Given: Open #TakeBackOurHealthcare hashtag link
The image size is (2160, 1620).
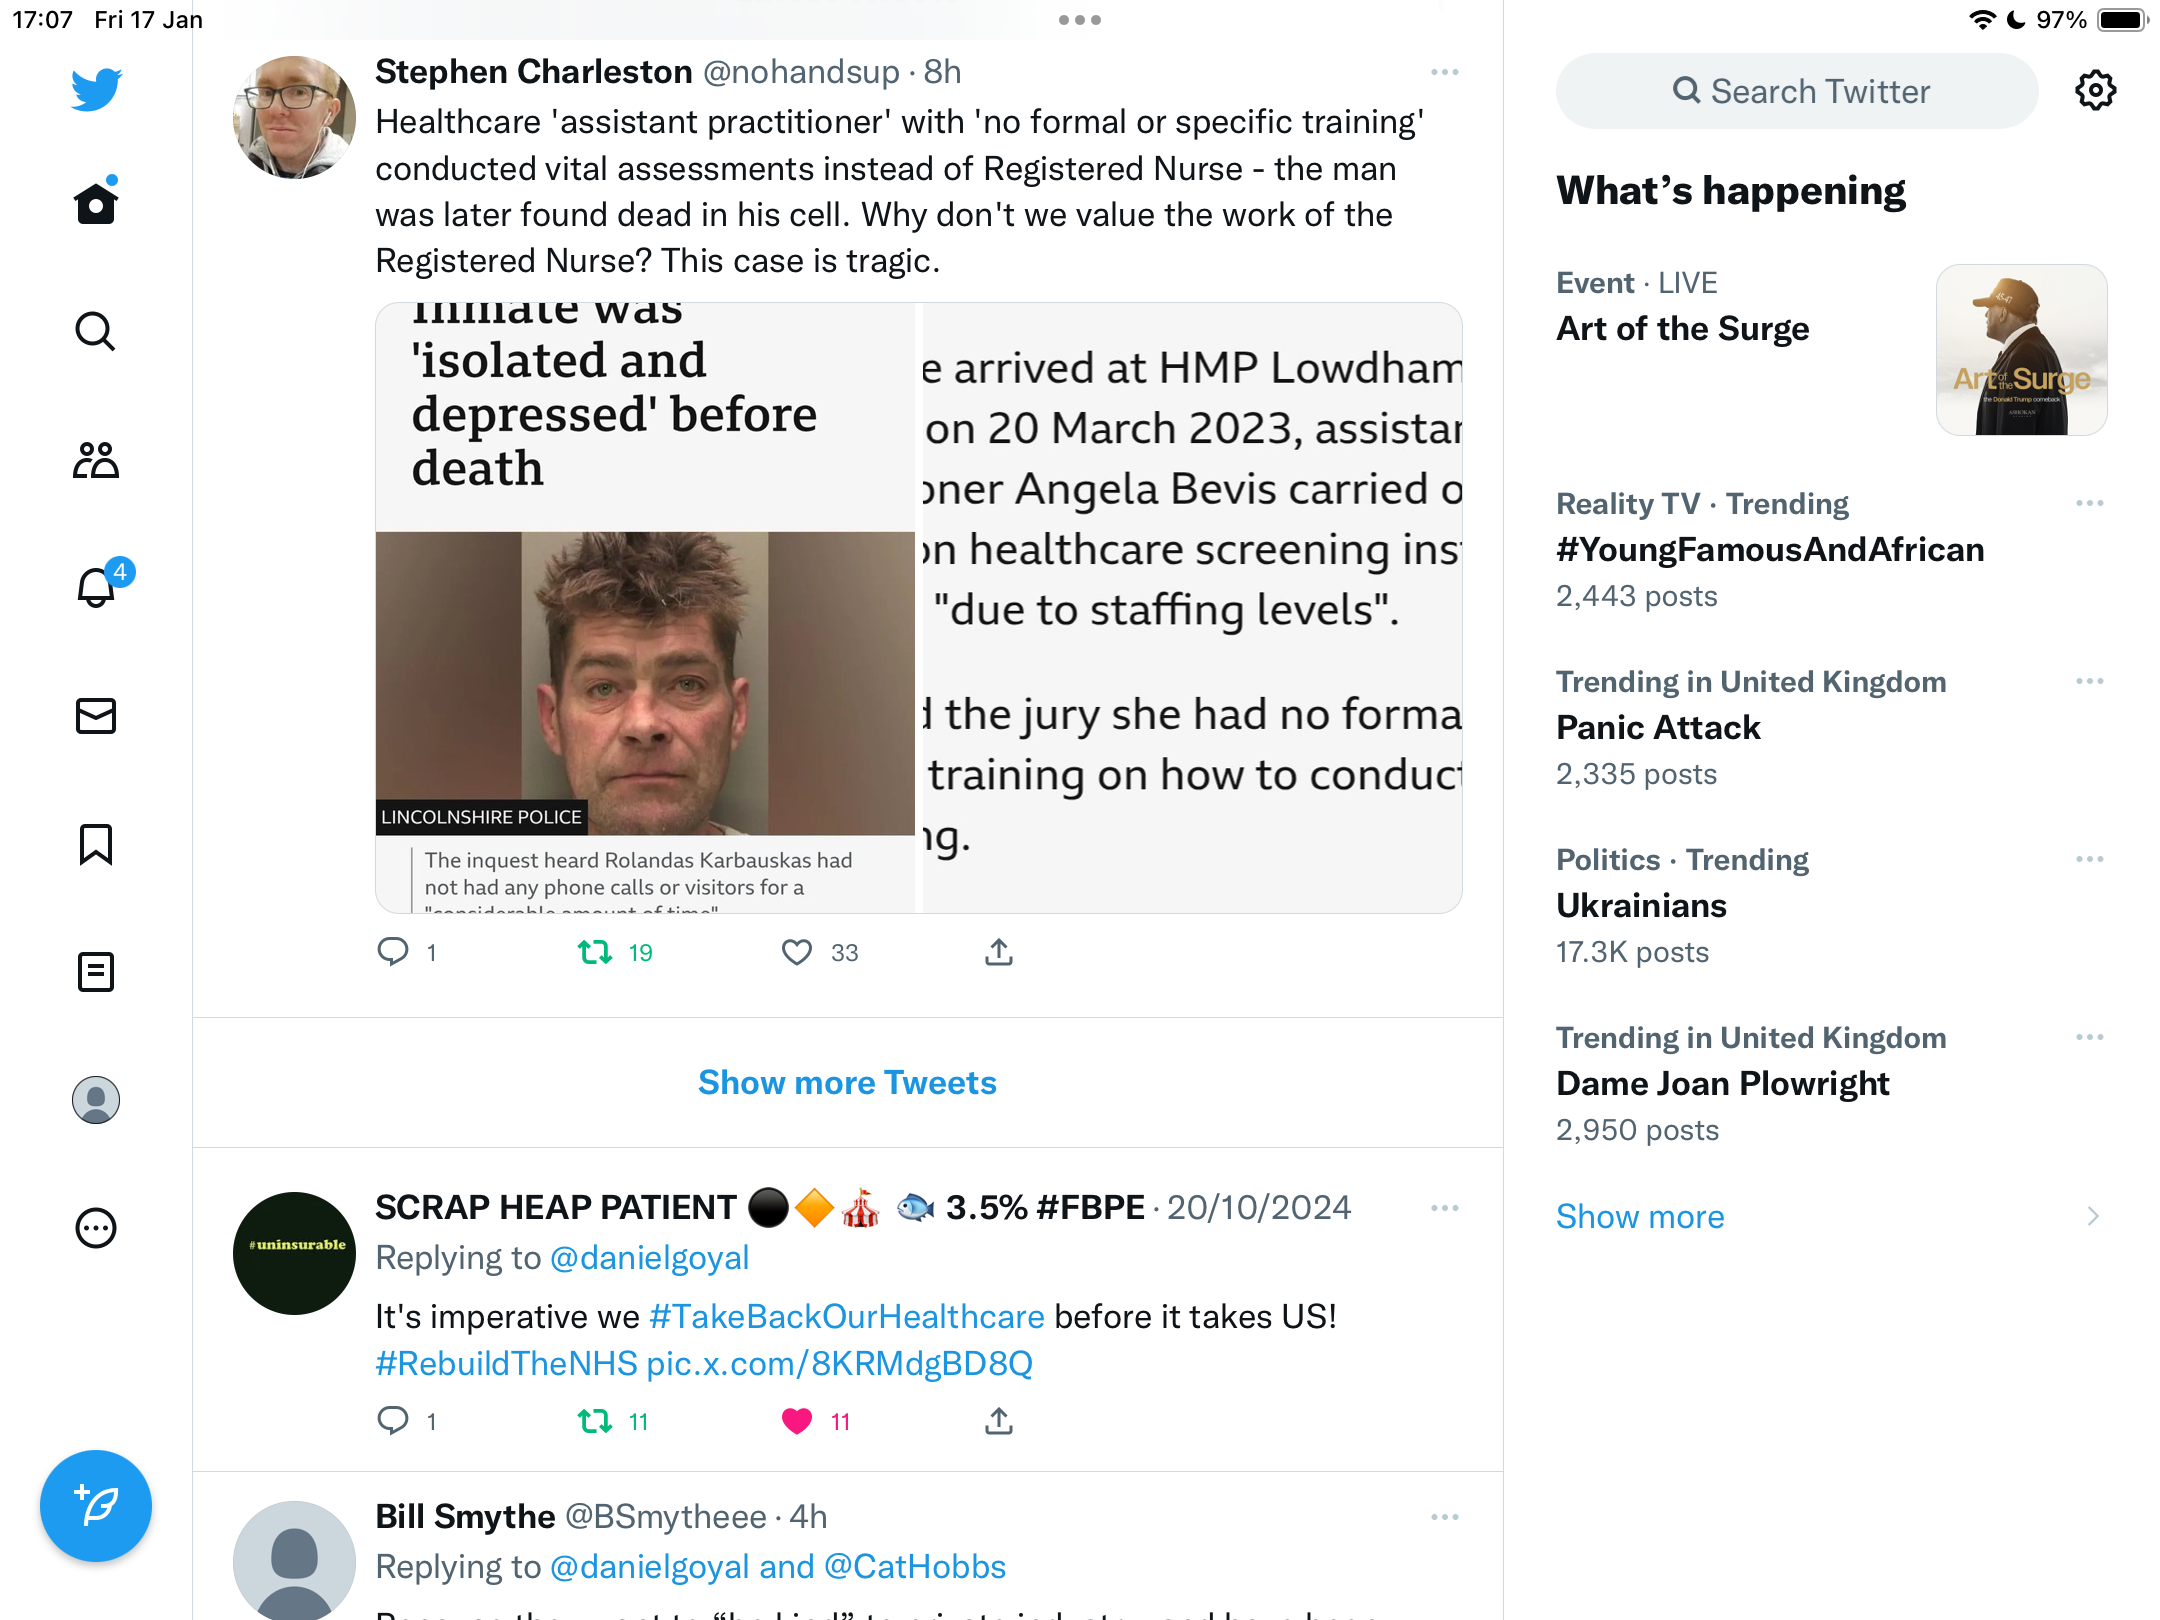Looking at the screenshot, I should coord(847,1316).
